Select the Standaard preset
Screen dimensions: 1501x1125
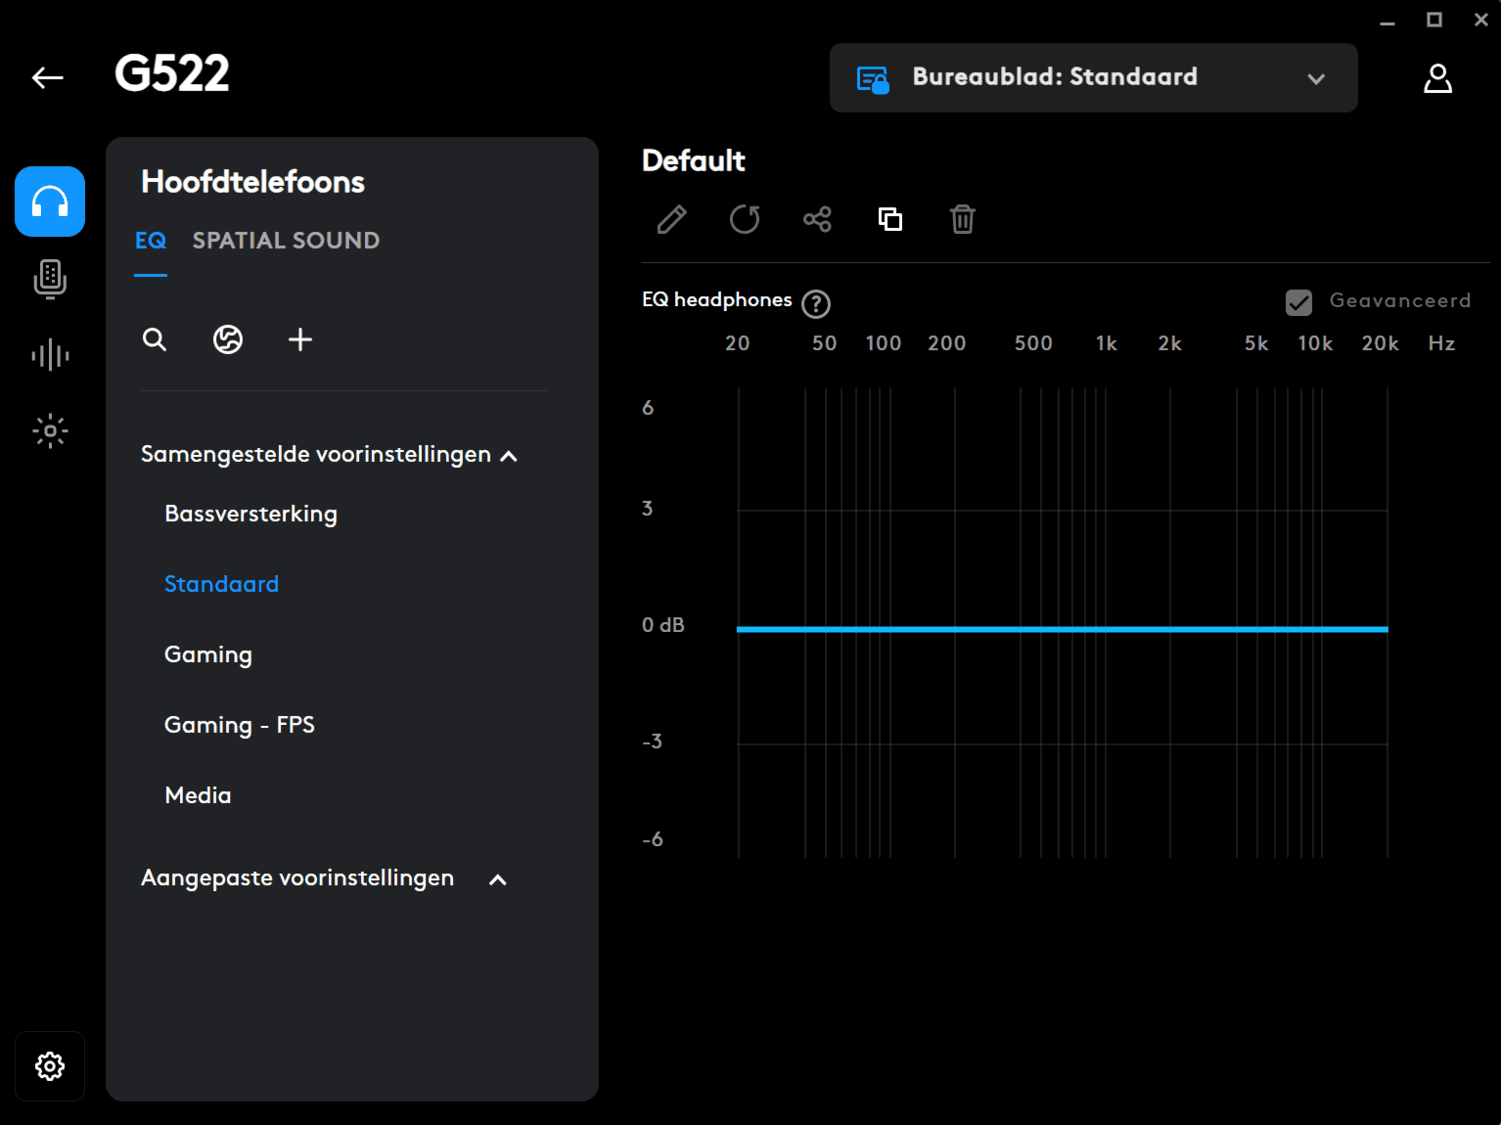[x=222, y=584]
